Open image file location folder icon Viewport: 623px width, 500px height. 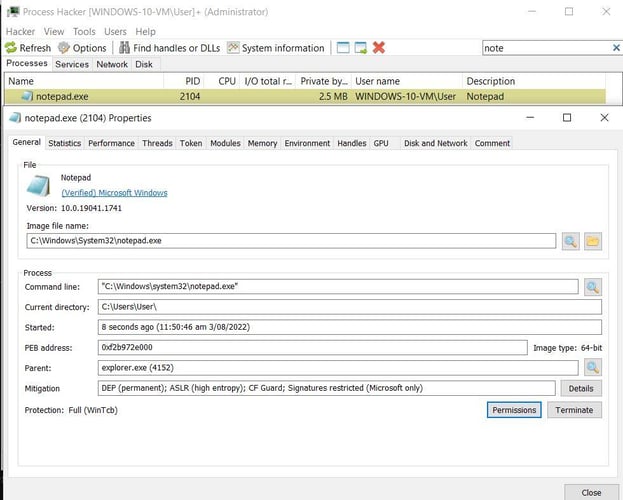592,240
